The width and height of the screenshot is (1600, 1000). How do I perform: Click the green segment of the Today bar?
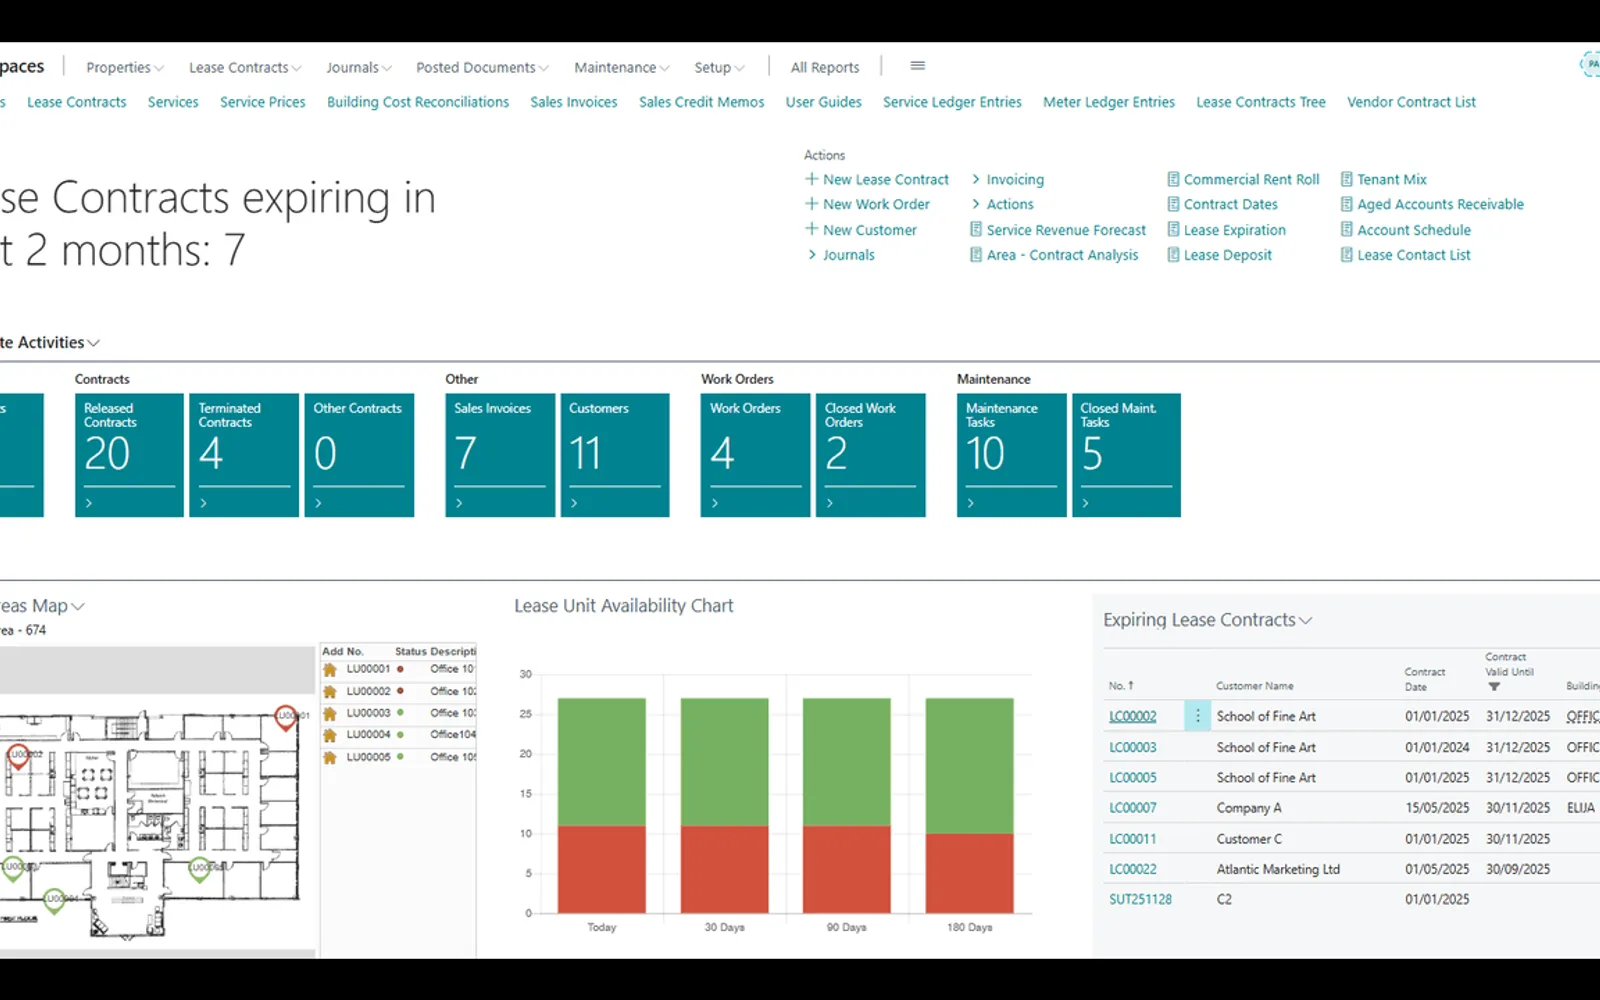click(x=602, y=762)
